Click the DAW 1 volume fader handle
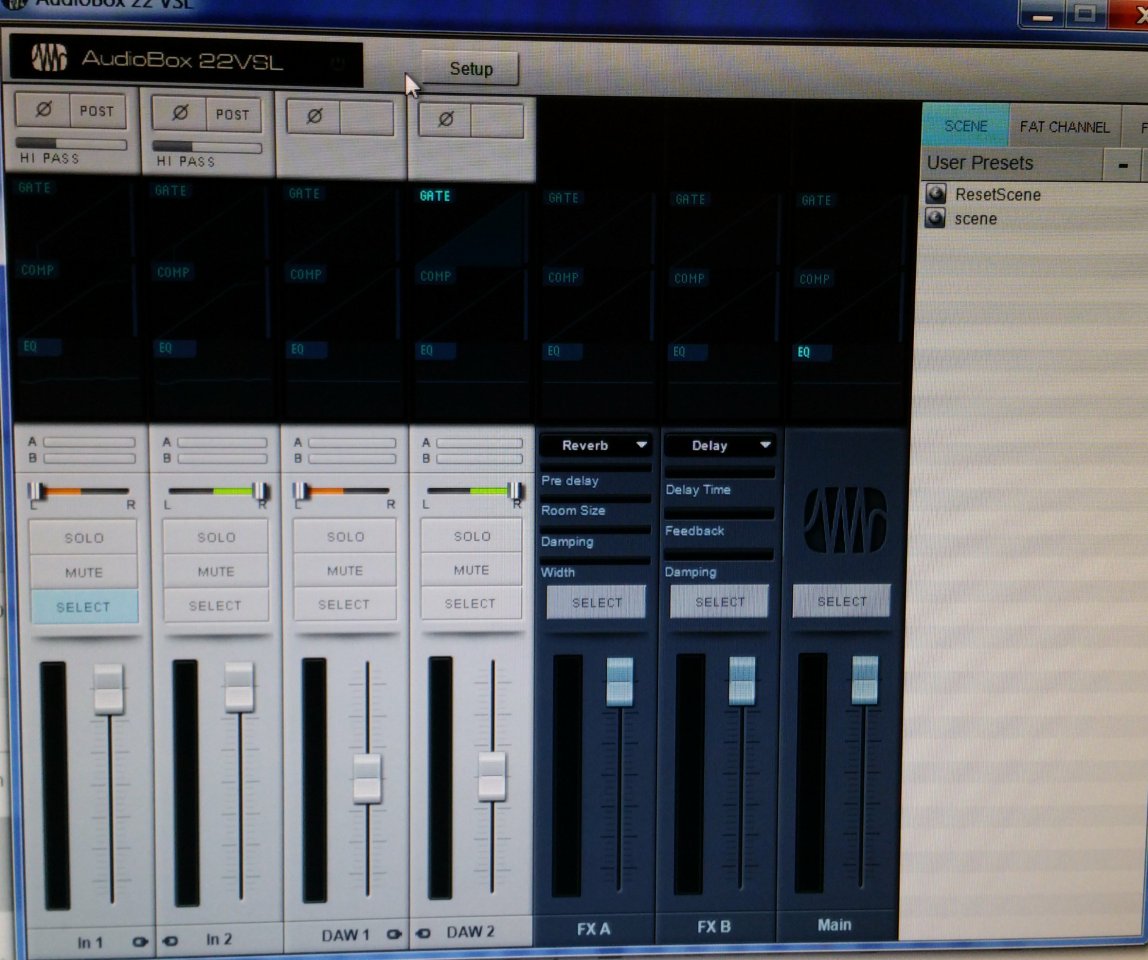1148x960 pixels. click(367, 778)
